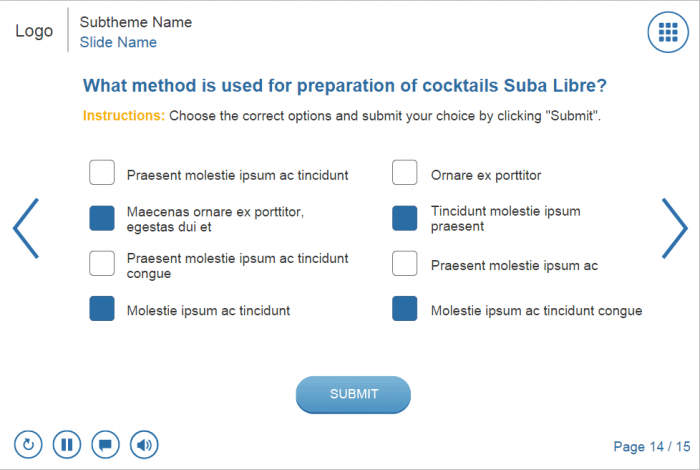Image resolution: width=700 pixels, height=470 pixels.
Task: Go to next slide arrow
Action: tap(674, 228)
